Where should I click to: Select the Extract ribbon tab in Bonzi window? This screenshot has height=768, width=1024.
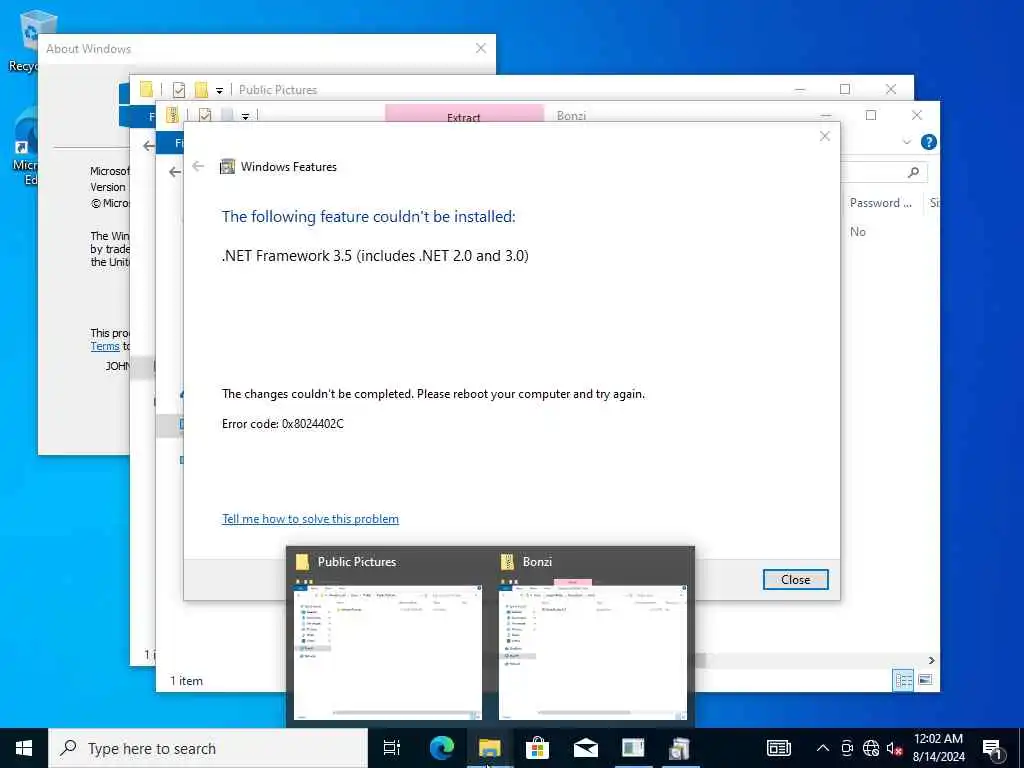pyautogui.click(x=464, y=114)
